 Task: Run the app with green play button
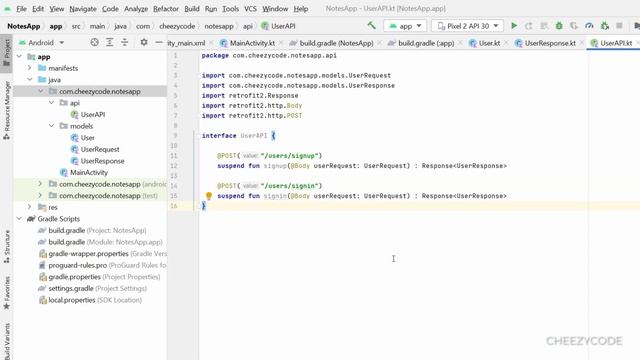514,26
